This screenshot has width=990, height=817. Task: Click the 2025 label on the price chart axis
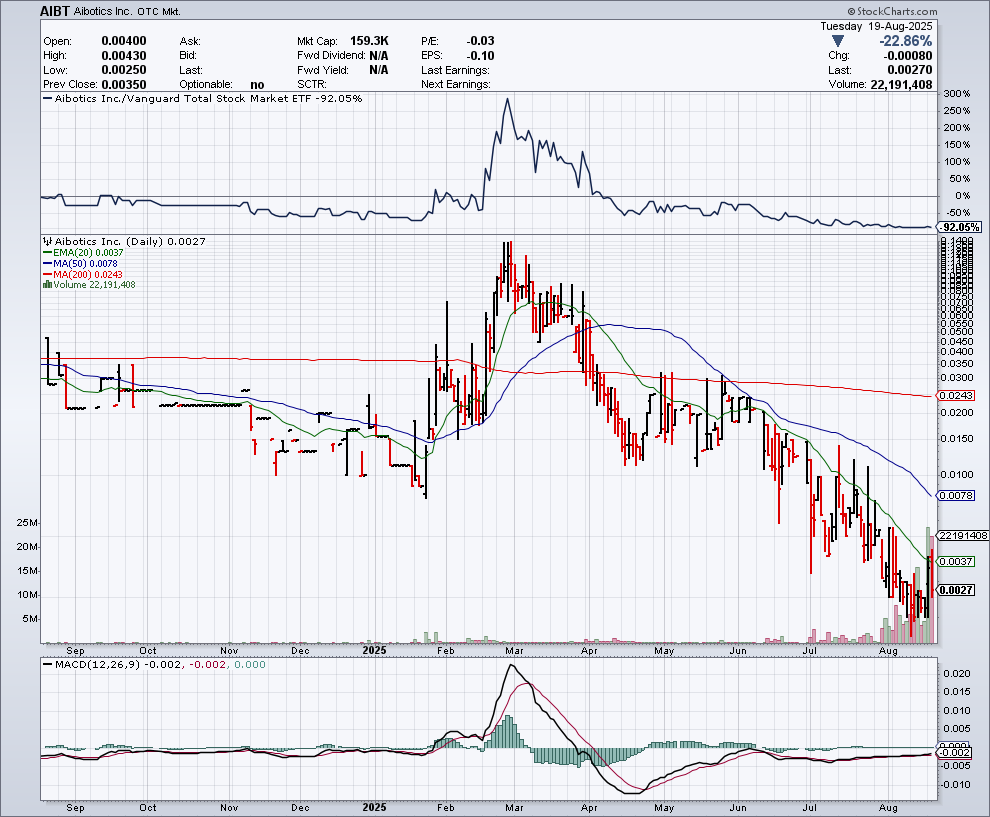[374, 650]
